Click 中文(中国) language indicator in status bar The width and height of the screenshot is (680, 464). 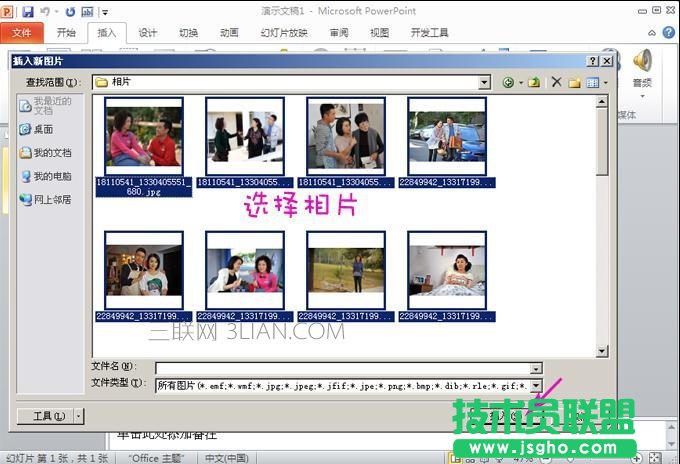(226, 458)
